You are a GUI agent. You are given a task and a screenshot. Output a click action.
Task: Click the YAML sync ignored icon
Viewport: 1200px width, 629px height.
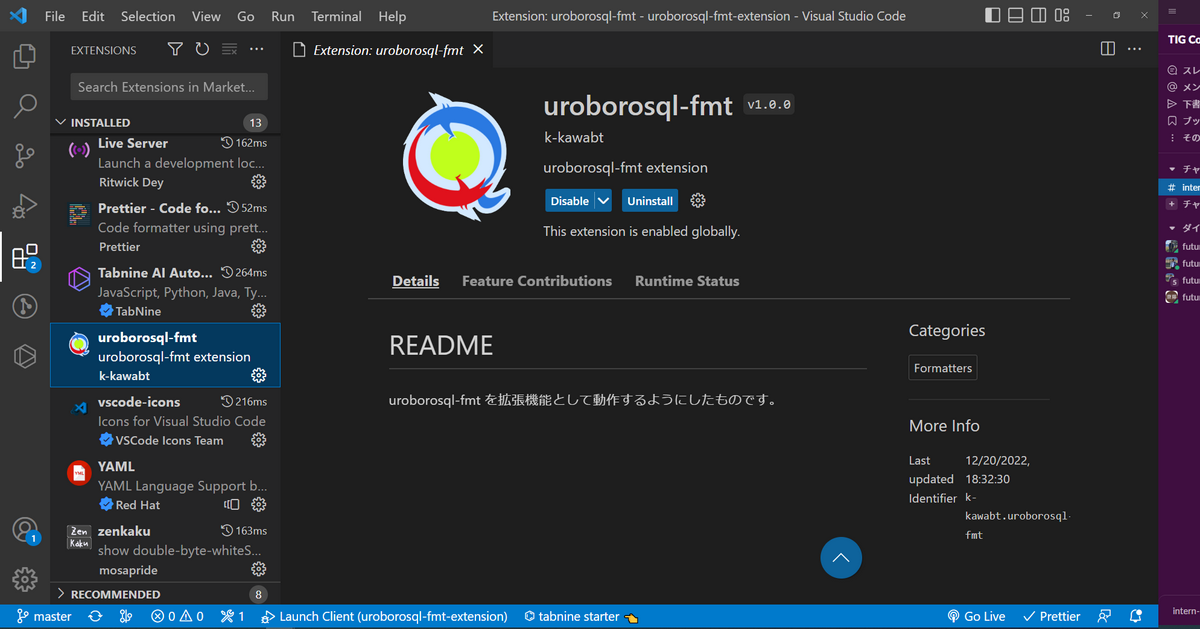[x=232, y=505]
